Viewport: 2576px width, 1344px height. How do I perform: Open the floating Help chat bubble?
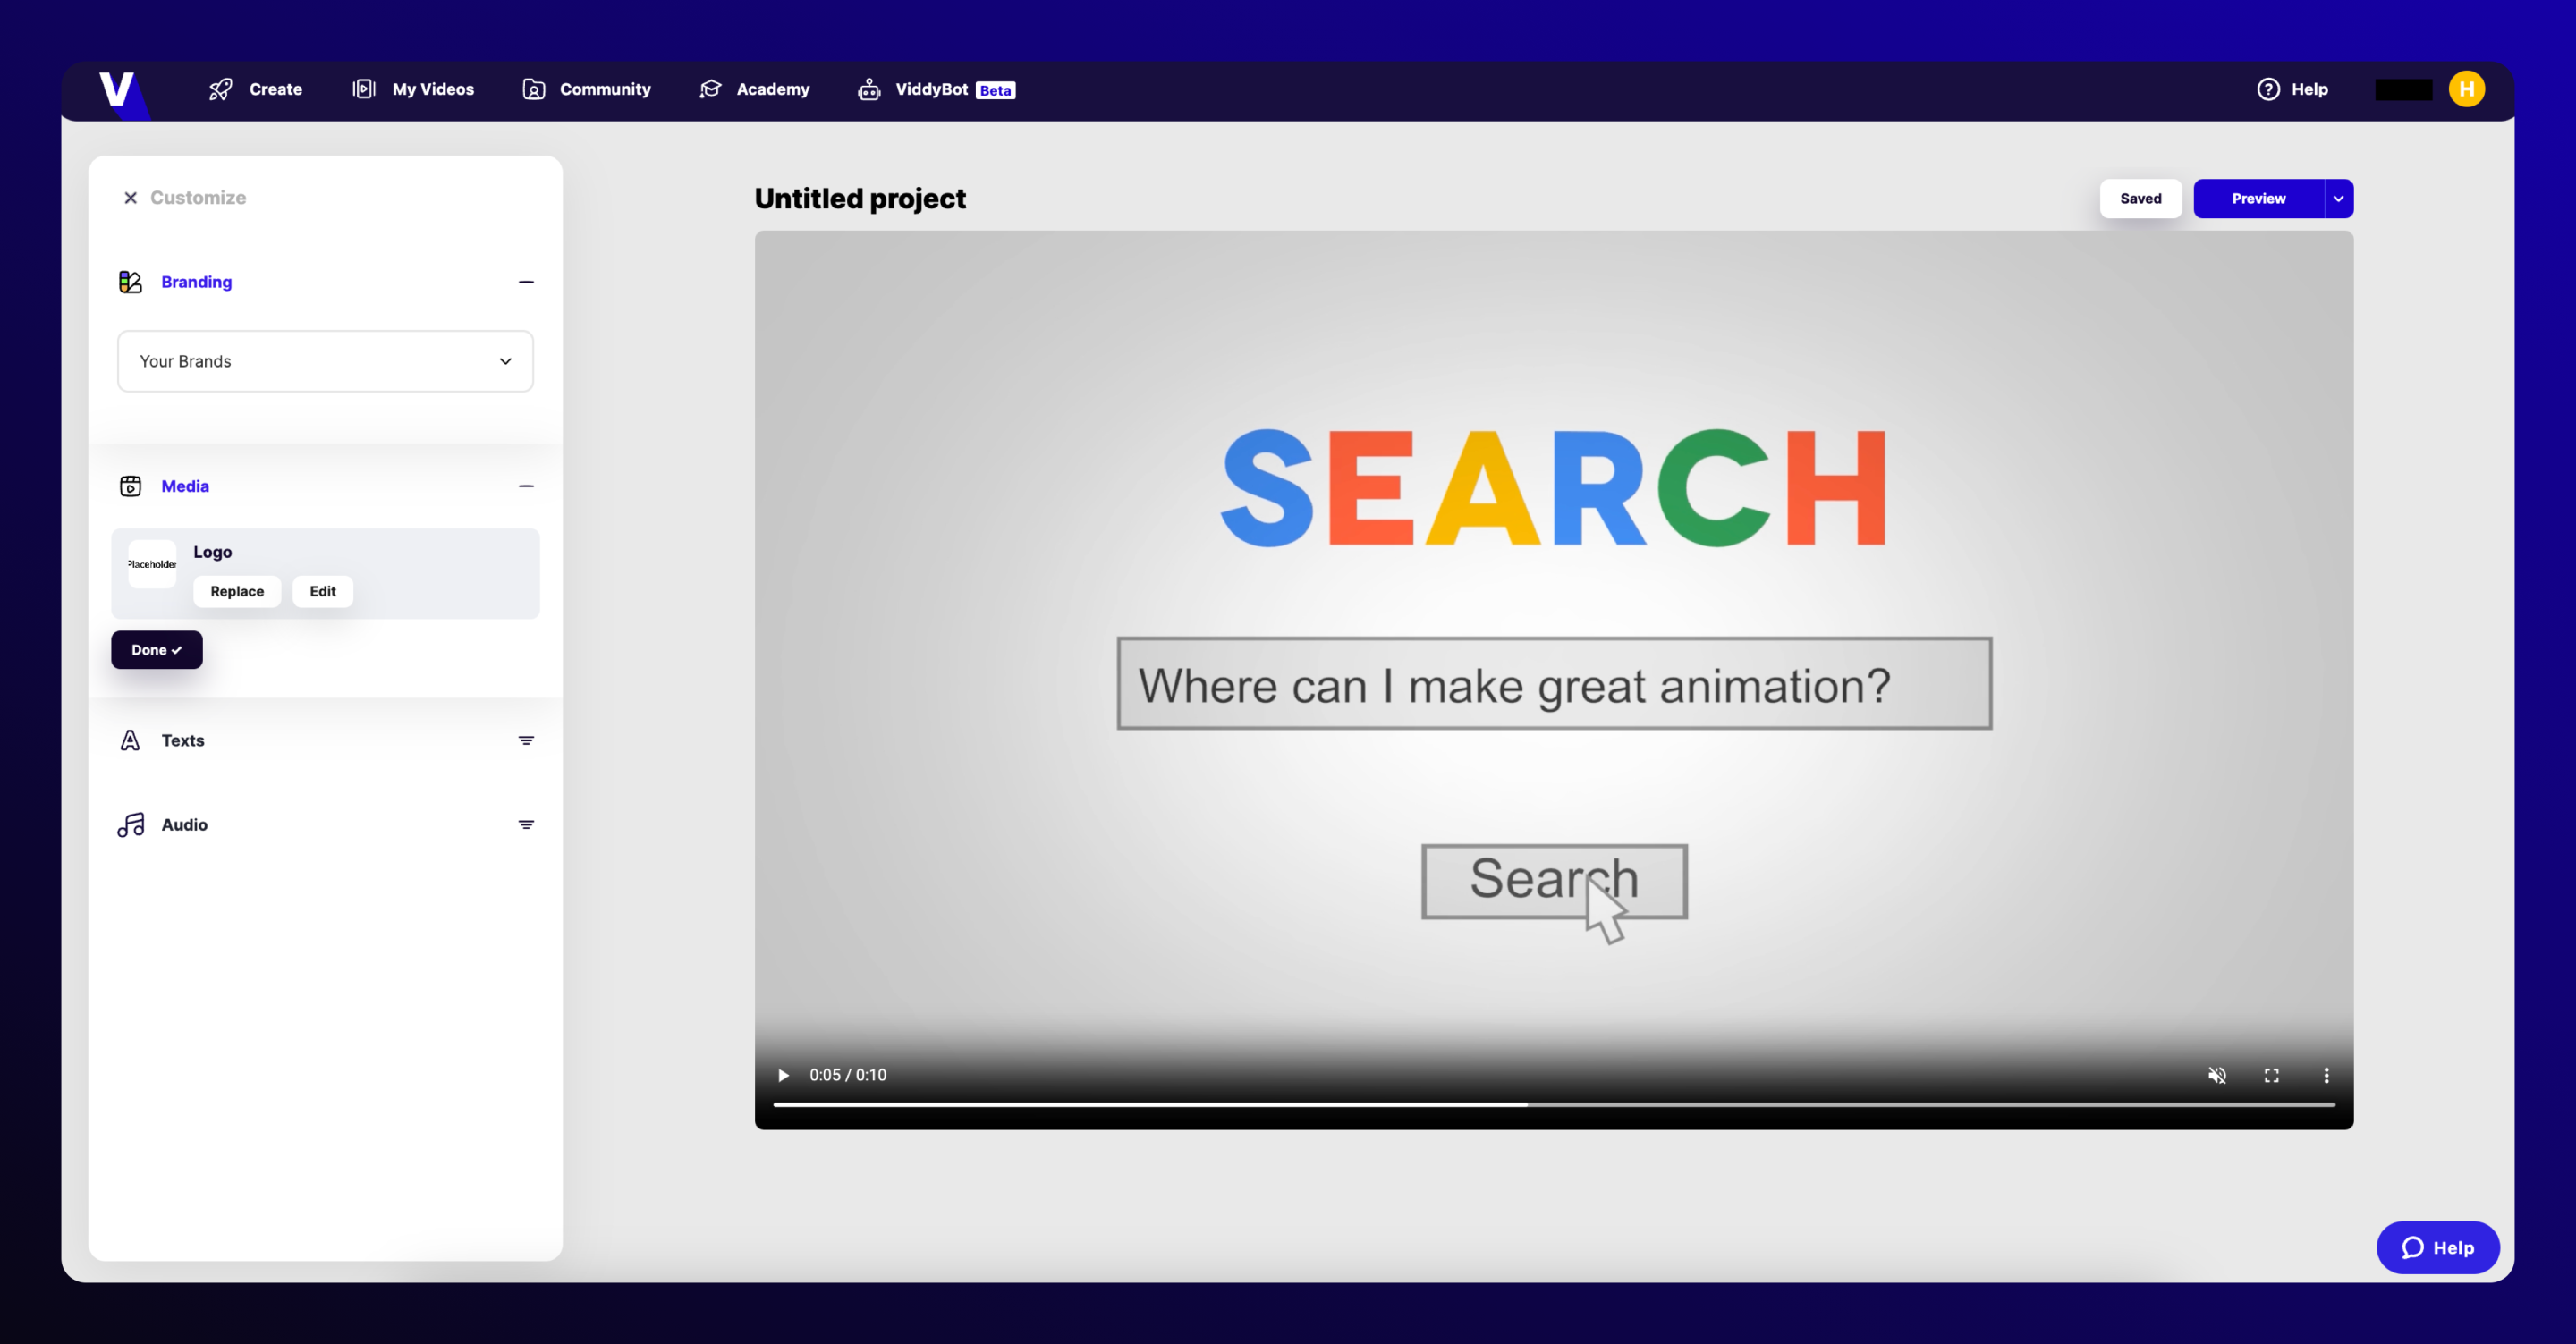click(x=2437, y=1247)
